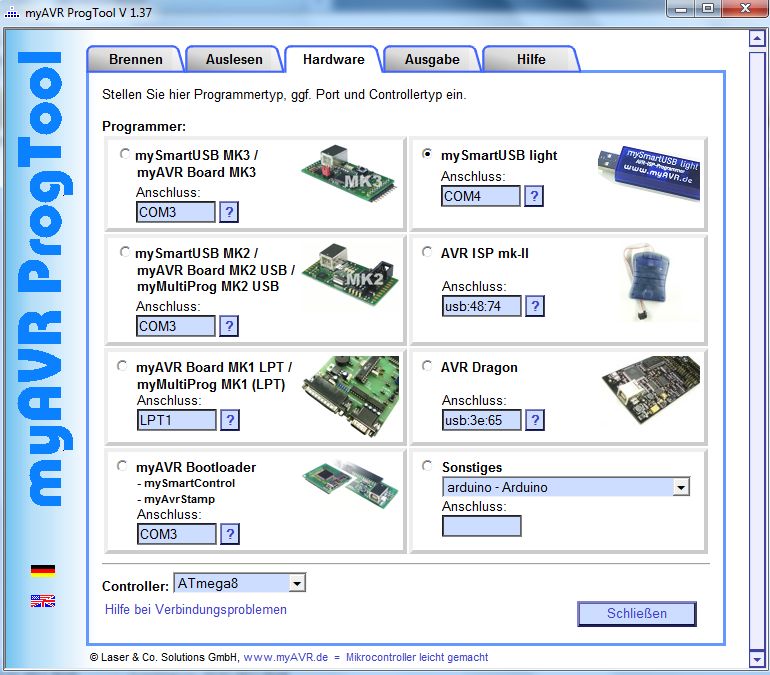Open the Brennen tab

(136, 59)
